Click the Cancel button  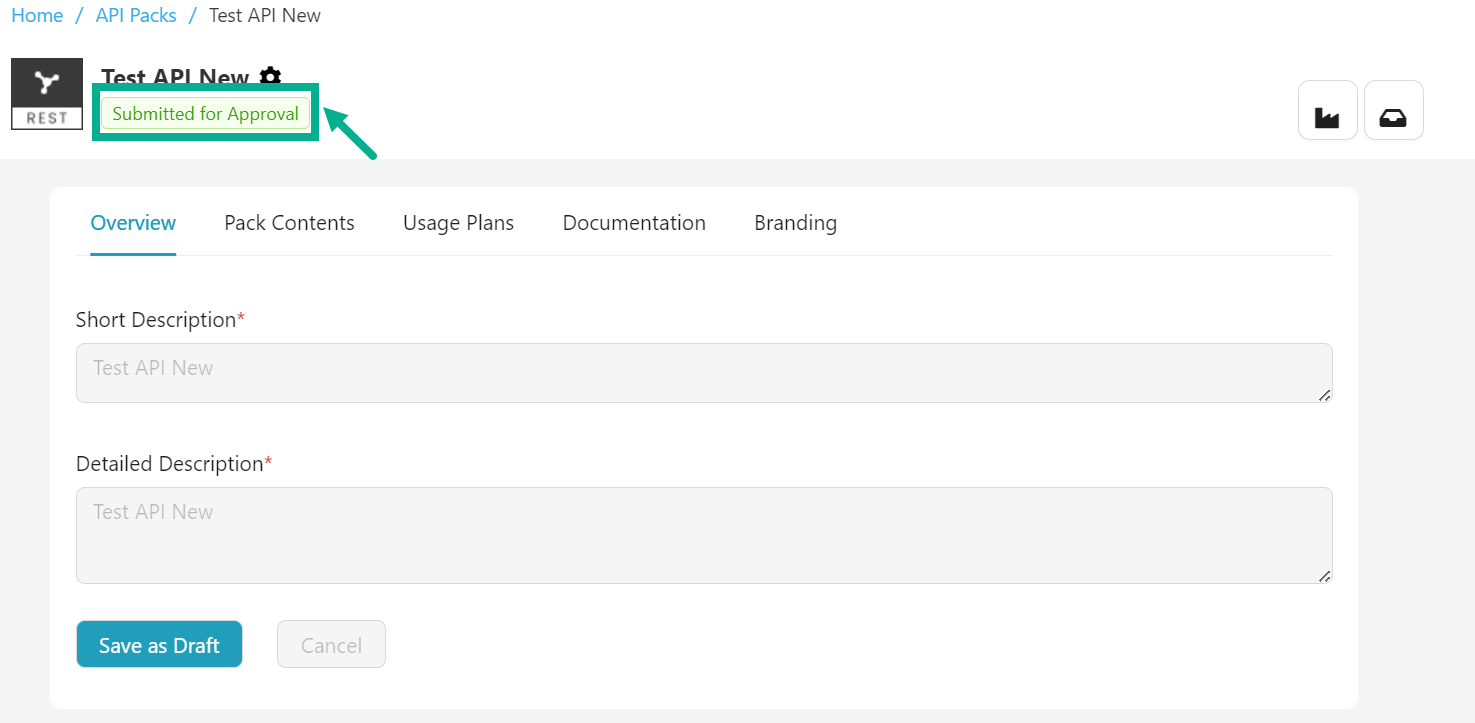click(x=331, y=645)
